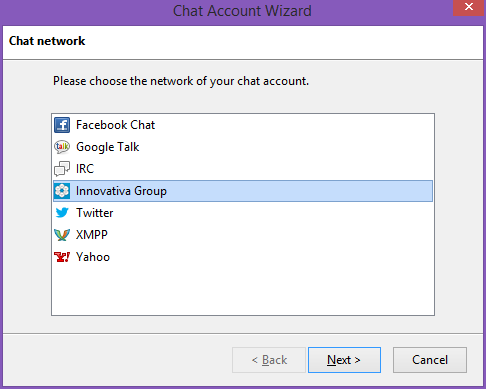Click the IRC chat bubbles icon
This screenshot has width=486, height=389.
[x=62, y=169]
